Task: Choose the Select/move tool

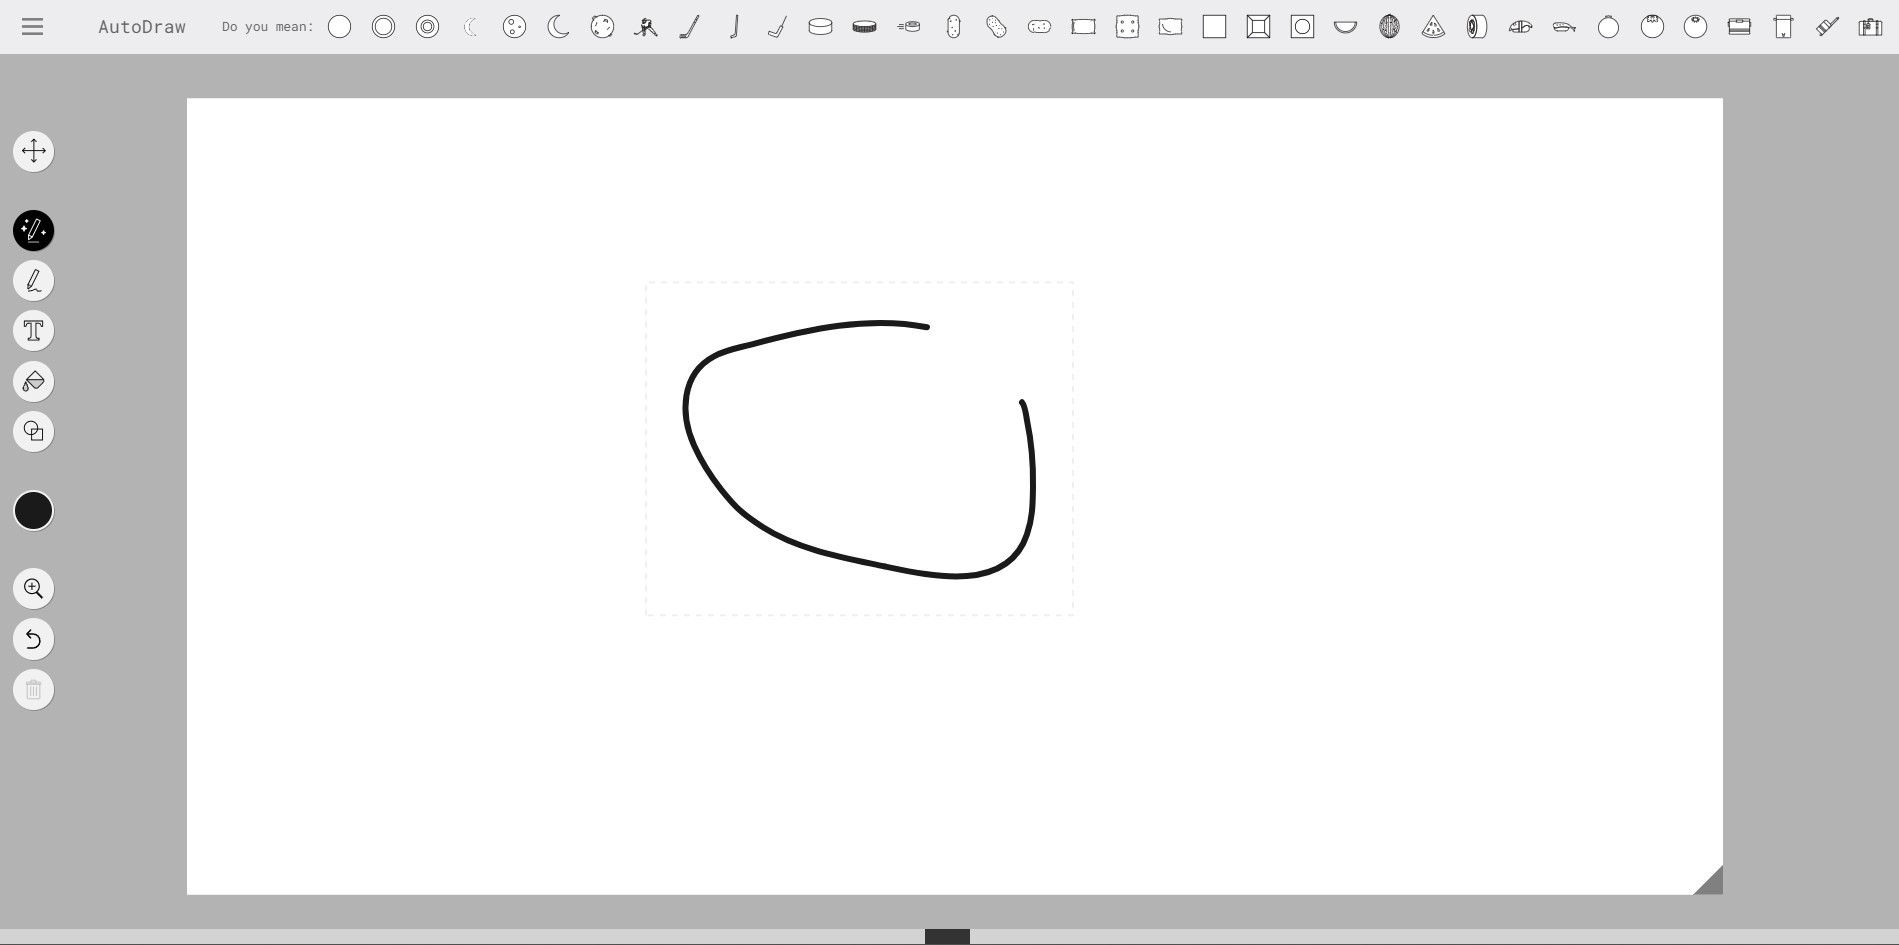Action: pyautogui.click(x=33, y=151)
